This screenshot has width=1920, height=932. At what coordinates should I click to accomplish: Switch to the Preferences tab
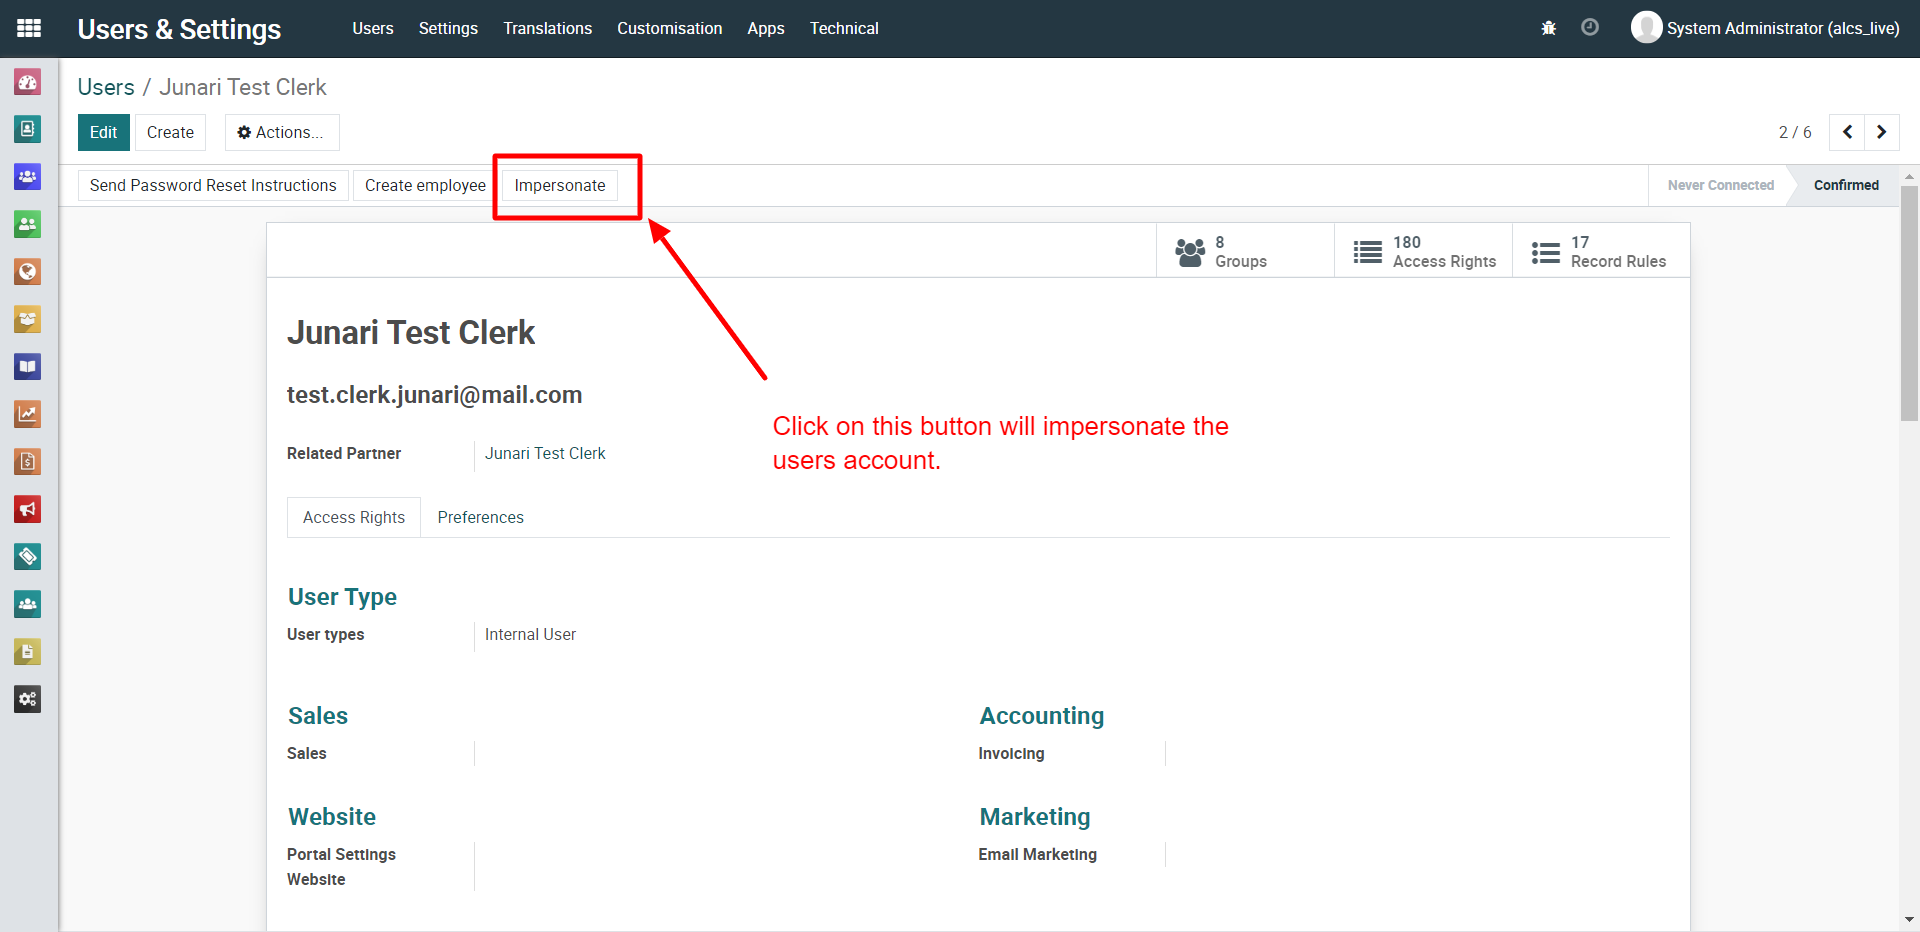(x=480, y=517)
